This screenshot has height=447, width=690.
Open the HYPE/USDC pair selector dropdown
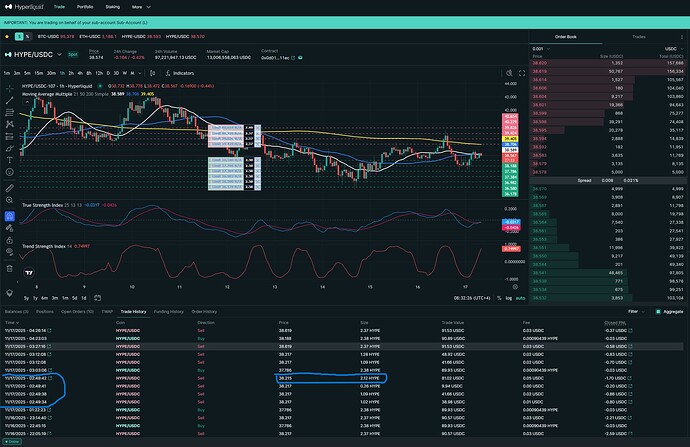click(x=37, y=53)
